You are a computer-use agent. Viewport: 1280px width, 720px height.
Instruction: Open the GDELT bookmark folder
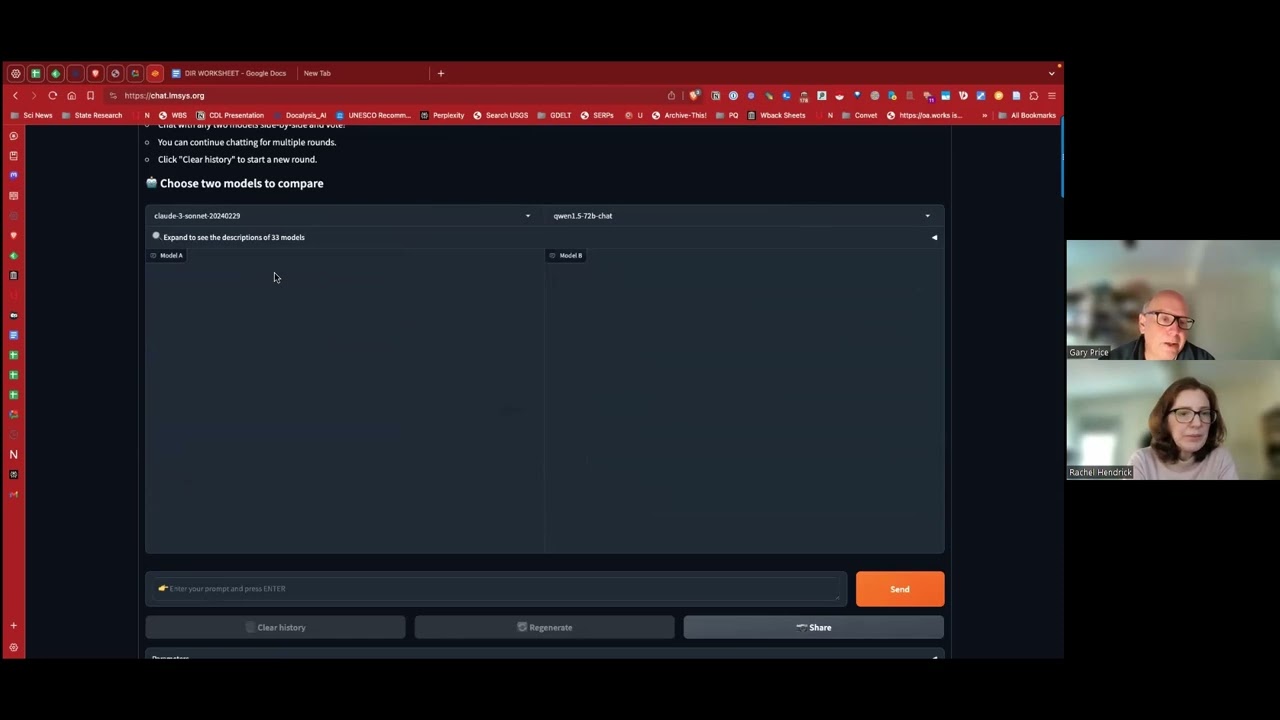point(554,115)
